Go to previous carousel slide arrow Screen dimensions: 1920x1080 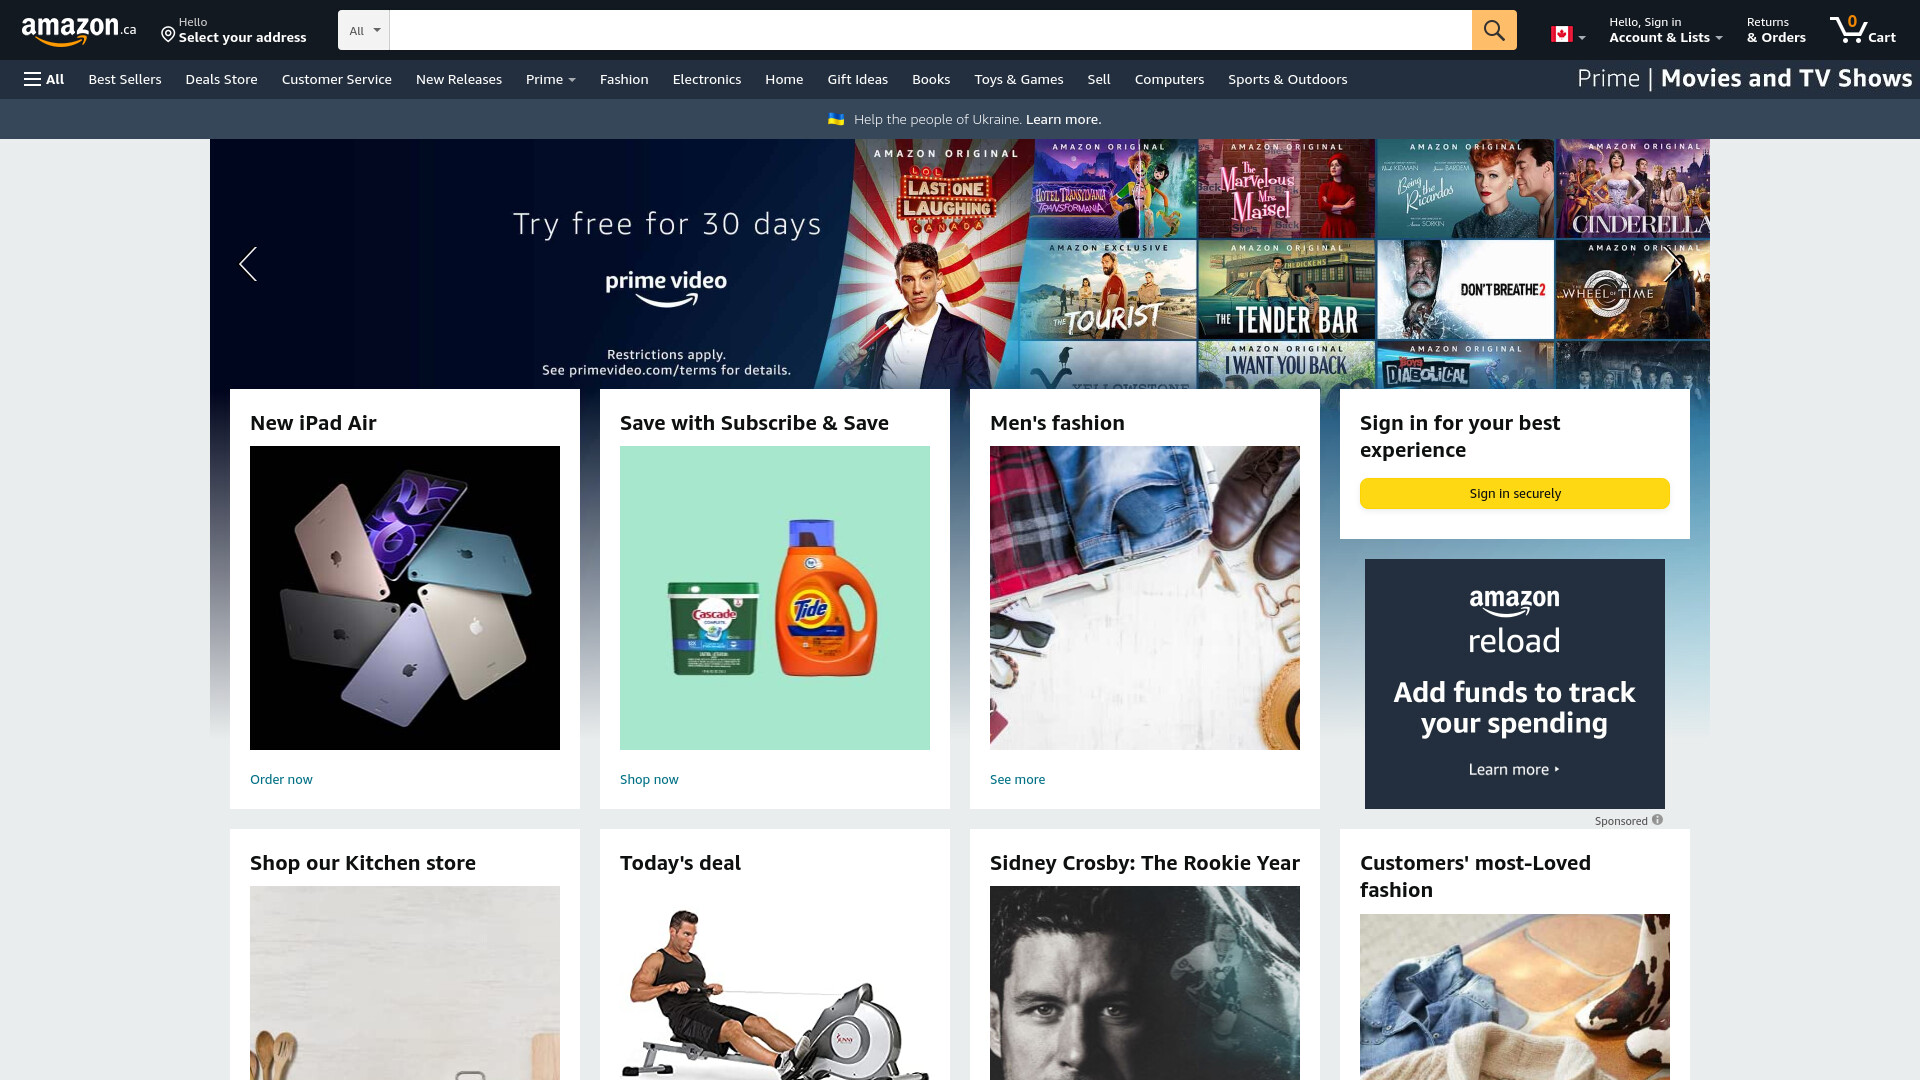248,264
